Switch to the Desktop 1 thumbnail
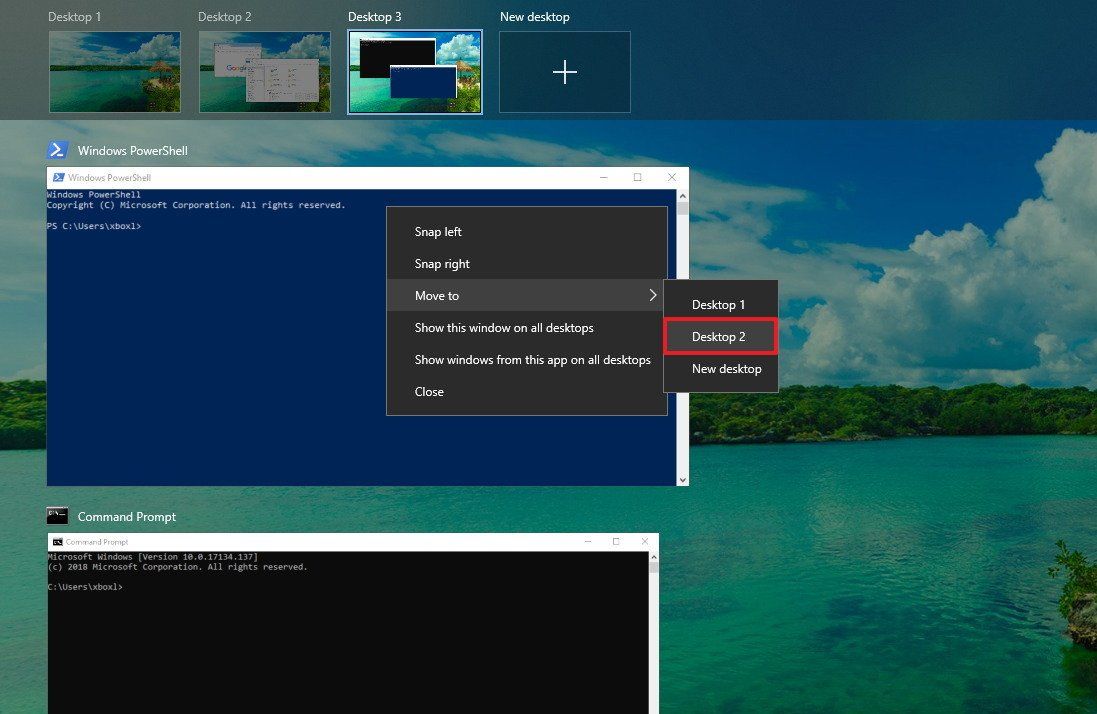This screenshot has height=714, width=1097. pos(115,72)
